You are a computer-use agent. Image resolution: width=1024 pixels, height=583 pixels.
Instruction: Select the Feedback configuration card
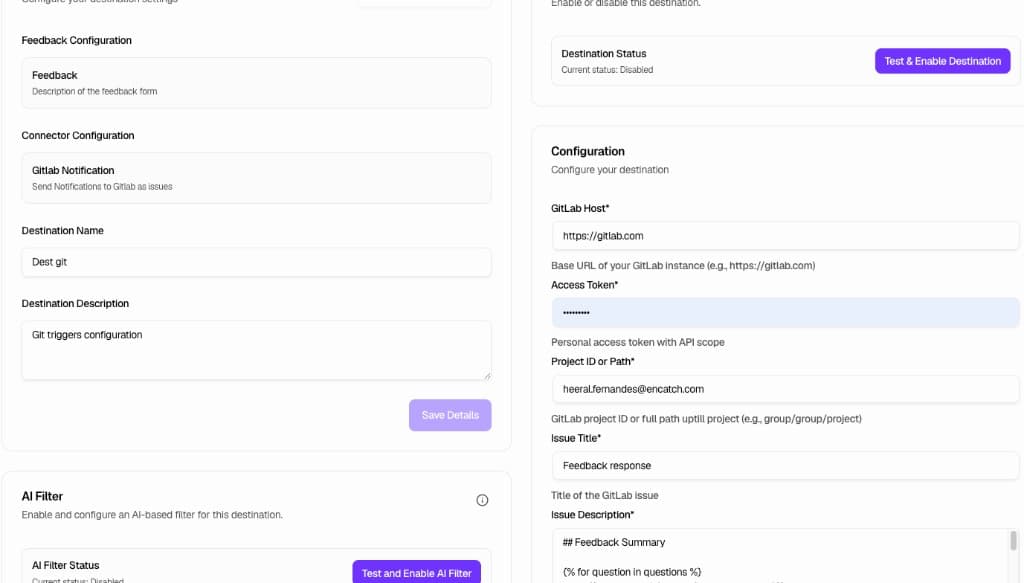point(256,83)
